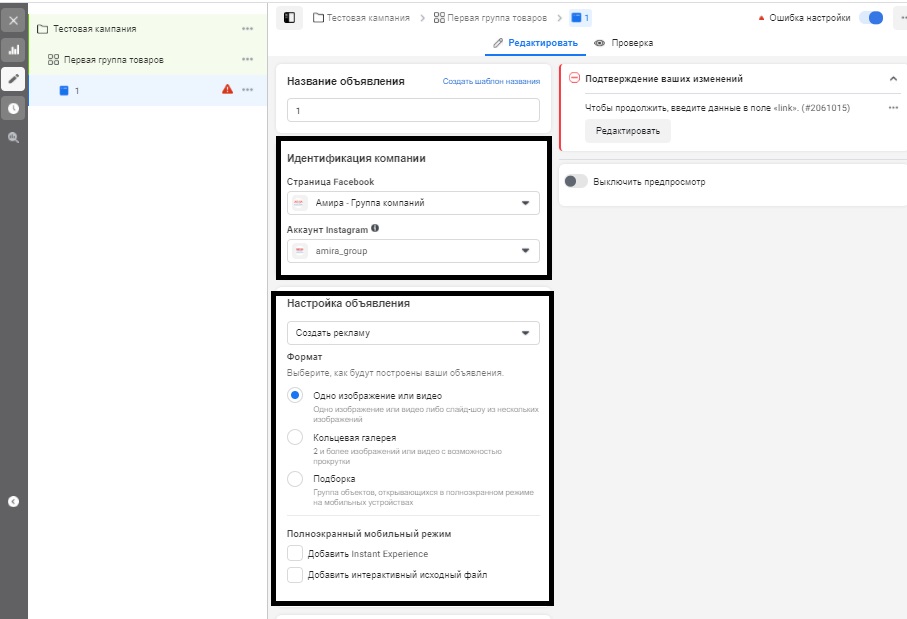Screen dimensions: 907x619
Task: Click ad 1 in the breadcrumb
Action: [580, 18]
